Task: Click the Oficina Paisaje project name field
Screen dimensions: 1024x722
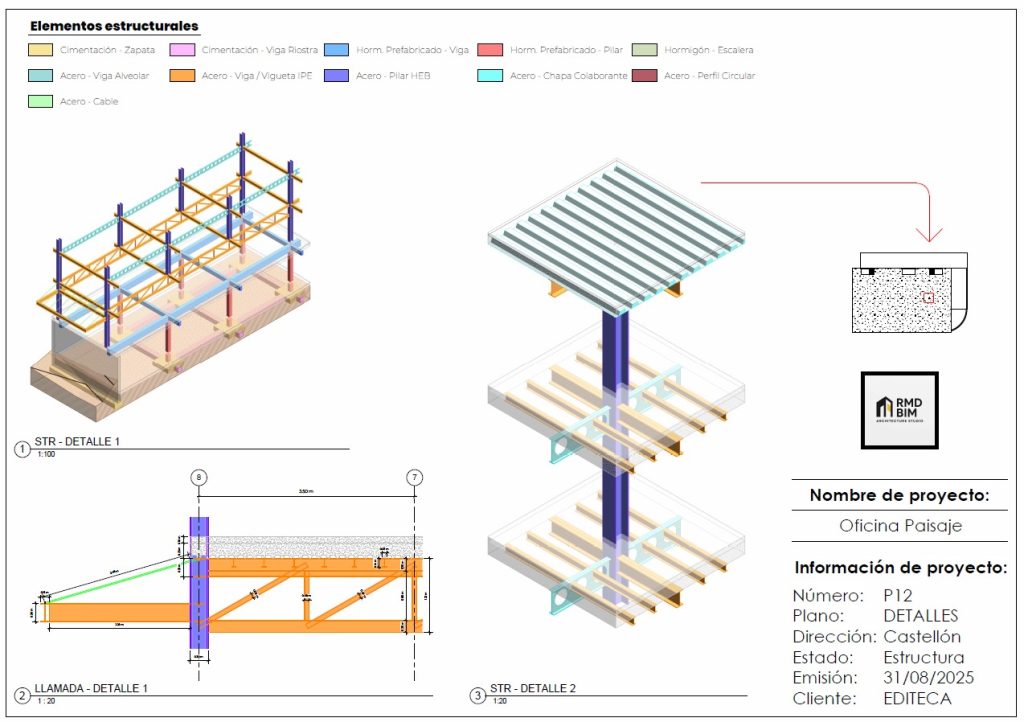Action: (x=899, y=526)
